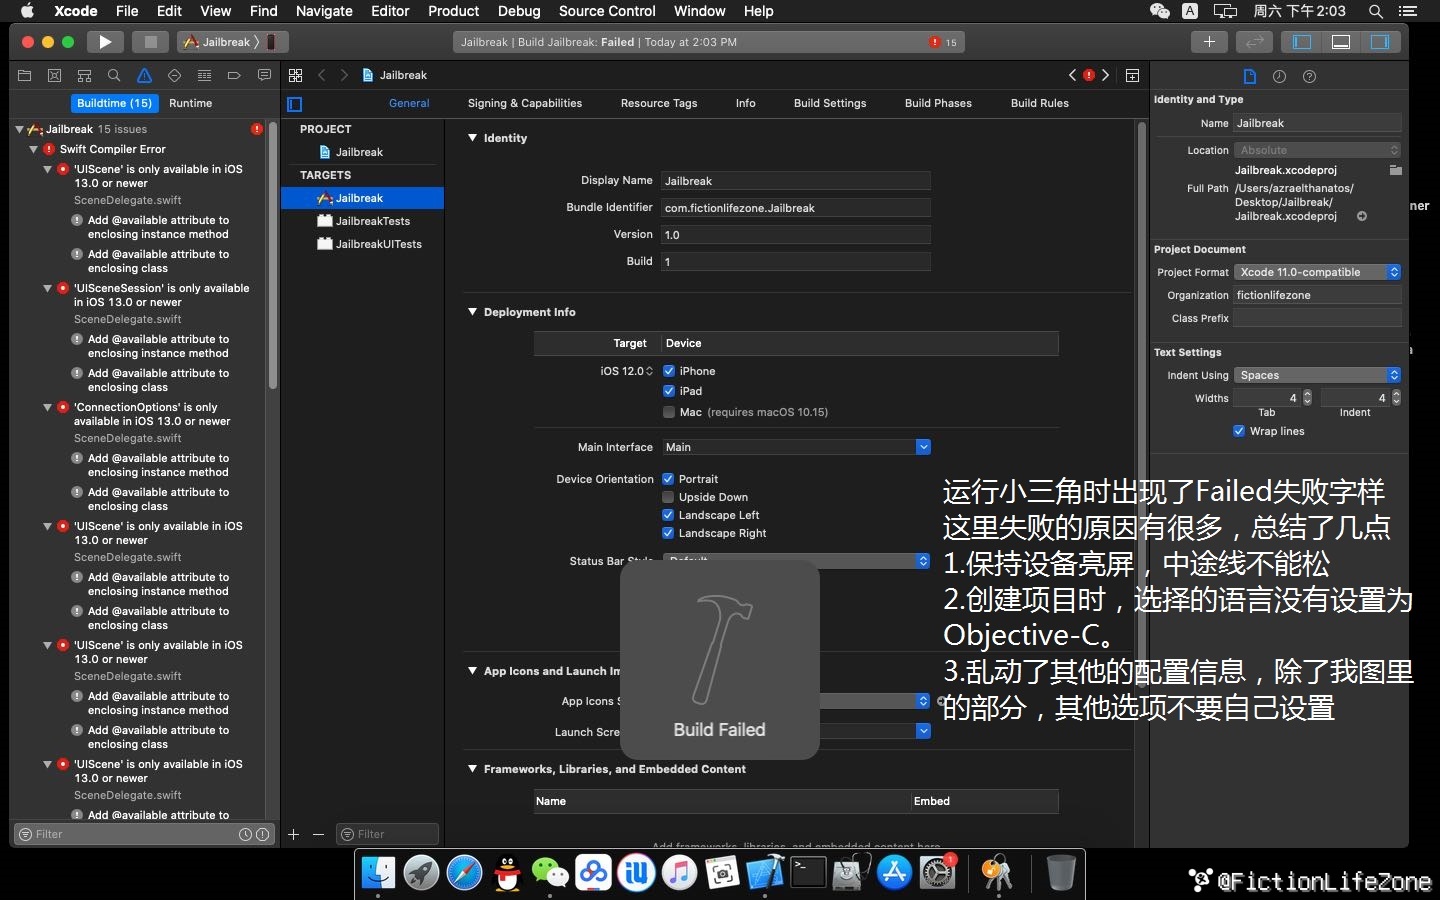The height and width of the screenshot is (900, 1440).
Task: Collapse the Deployment Info section
Action: [x=472, y=312]
